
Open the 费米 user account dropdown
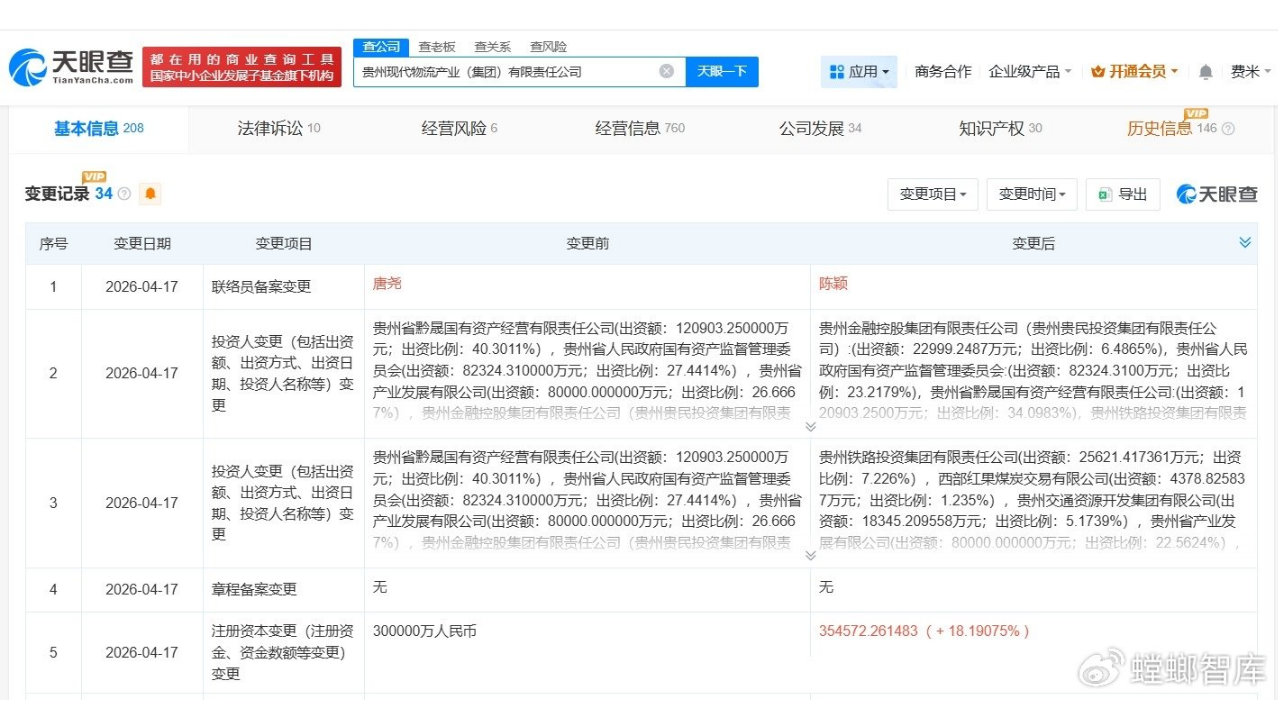(1251, 72)
